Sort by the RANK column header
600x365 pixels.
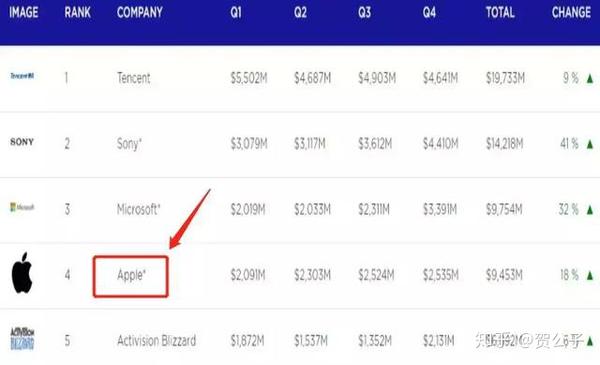(77, 12)
